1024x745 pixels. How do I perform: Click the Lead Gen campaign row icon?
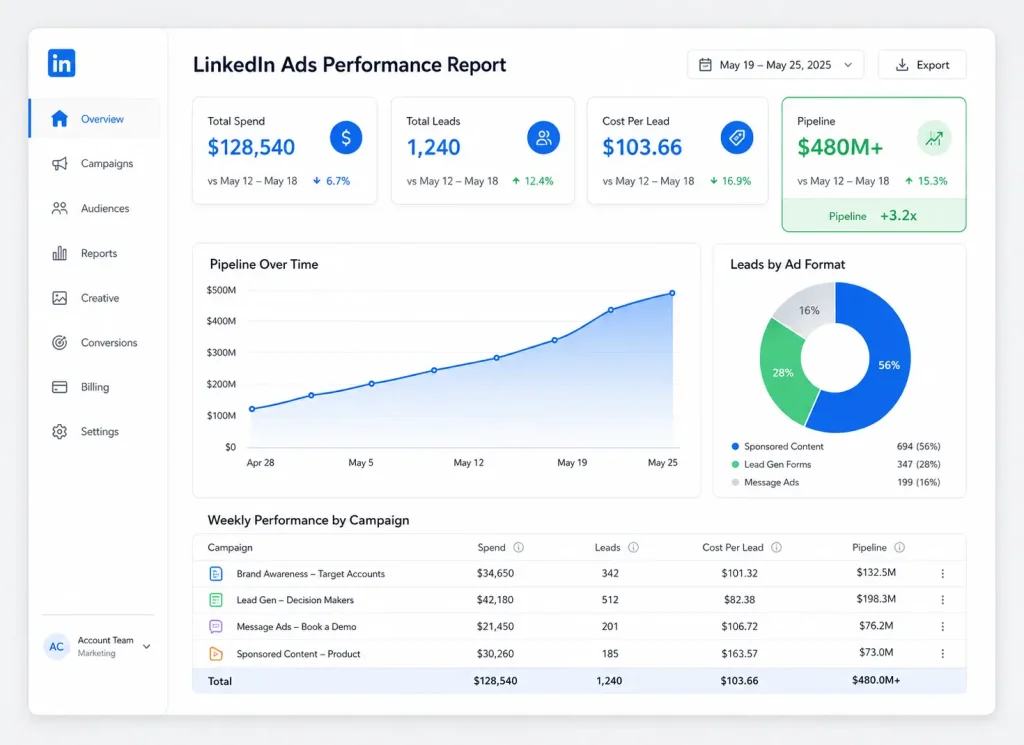click(216, 599)
